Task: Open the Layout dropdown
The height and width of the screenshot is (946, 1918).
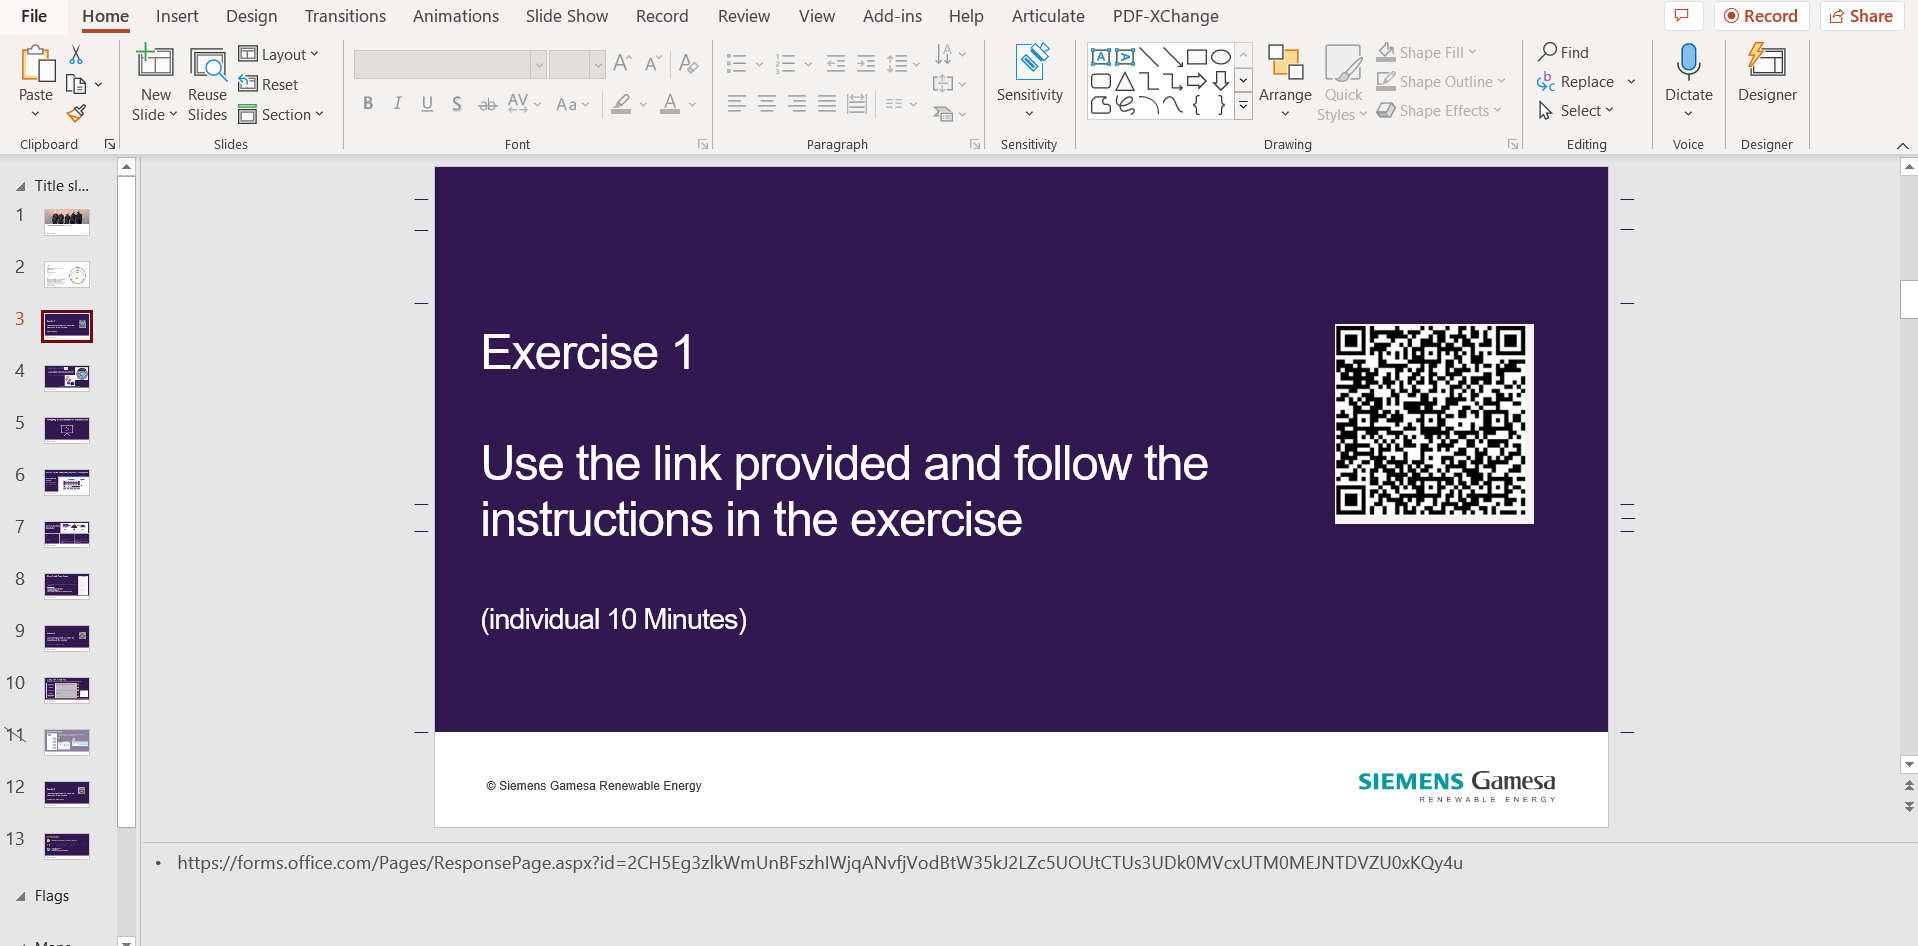Action: pos(278,55)
